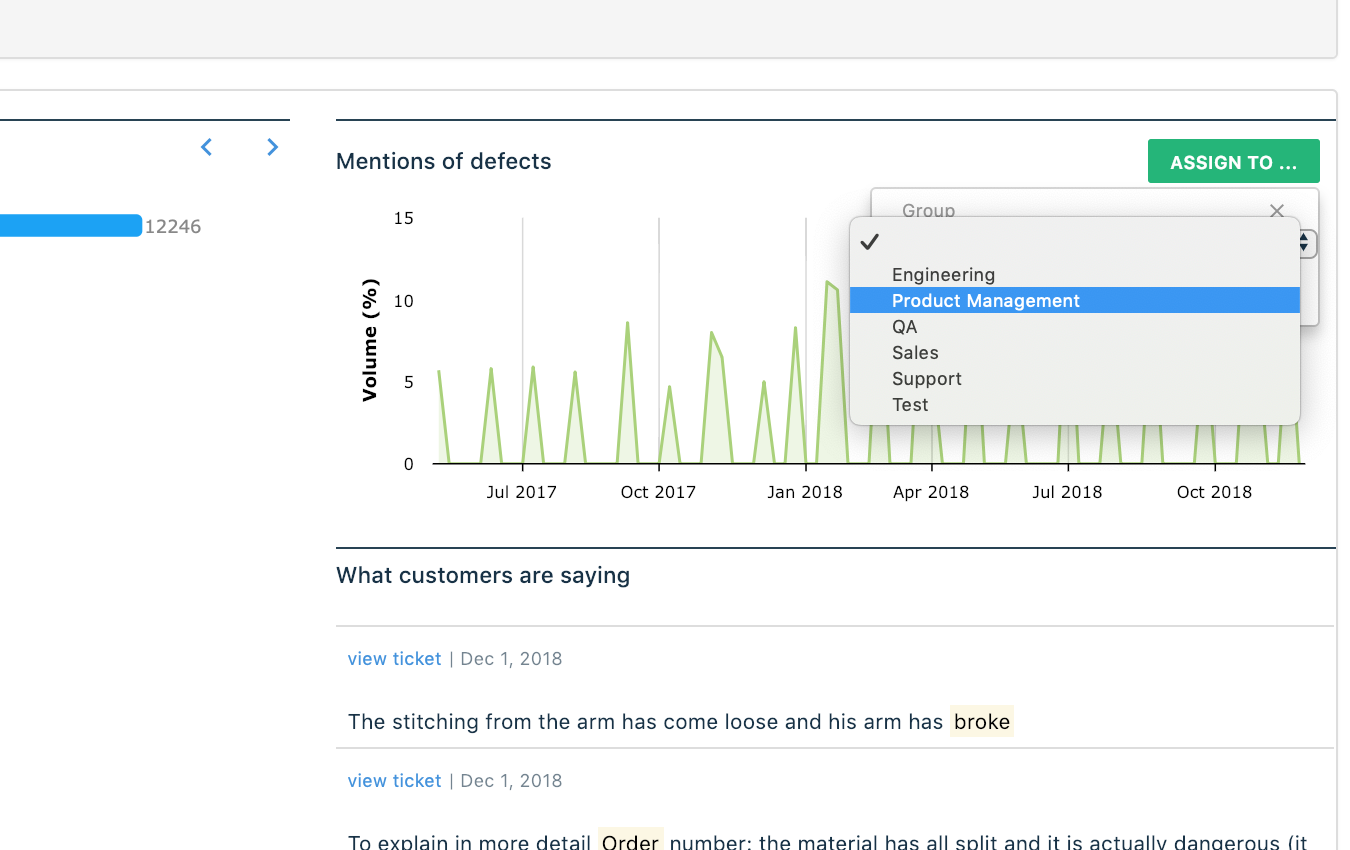
Task: Choose Sales from the dropdown list
Action: coord(915,353)
